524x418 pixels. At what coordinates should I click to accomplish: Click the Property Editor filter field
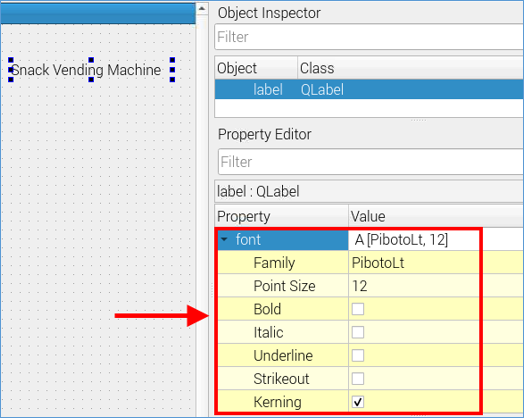(371, 162)
